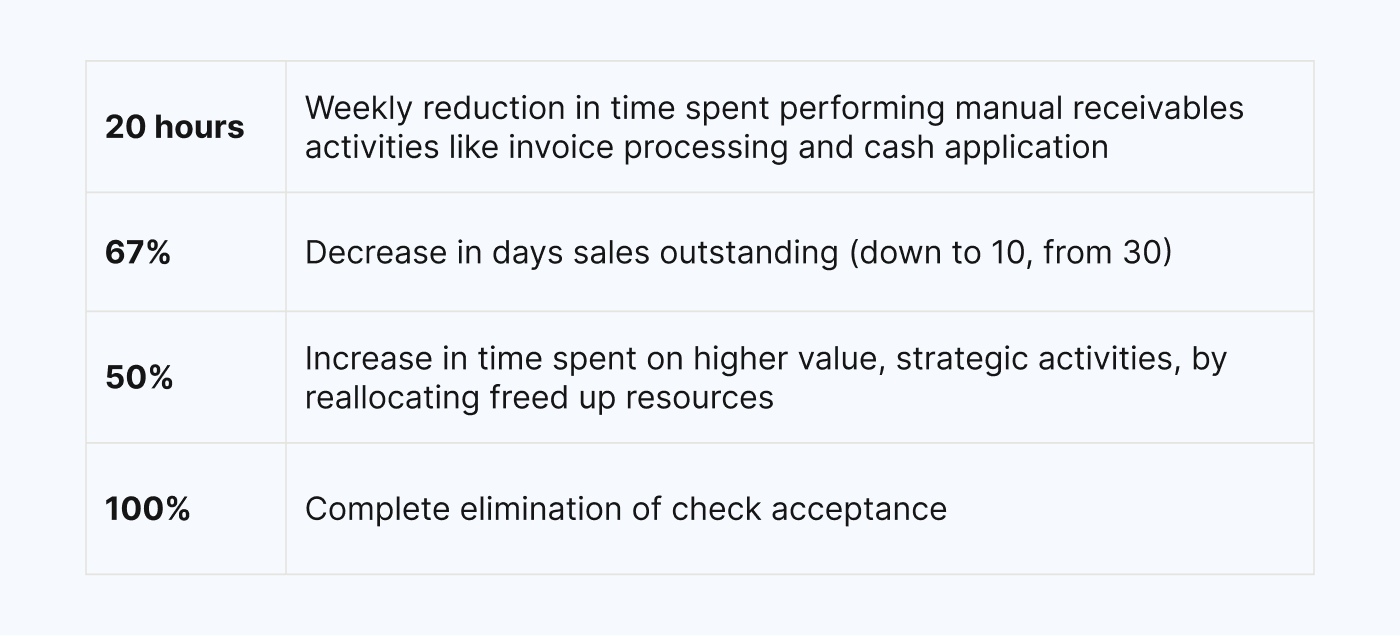Click the phrase "reallocating freed up resources"
1400x636 pixels.
539,398
